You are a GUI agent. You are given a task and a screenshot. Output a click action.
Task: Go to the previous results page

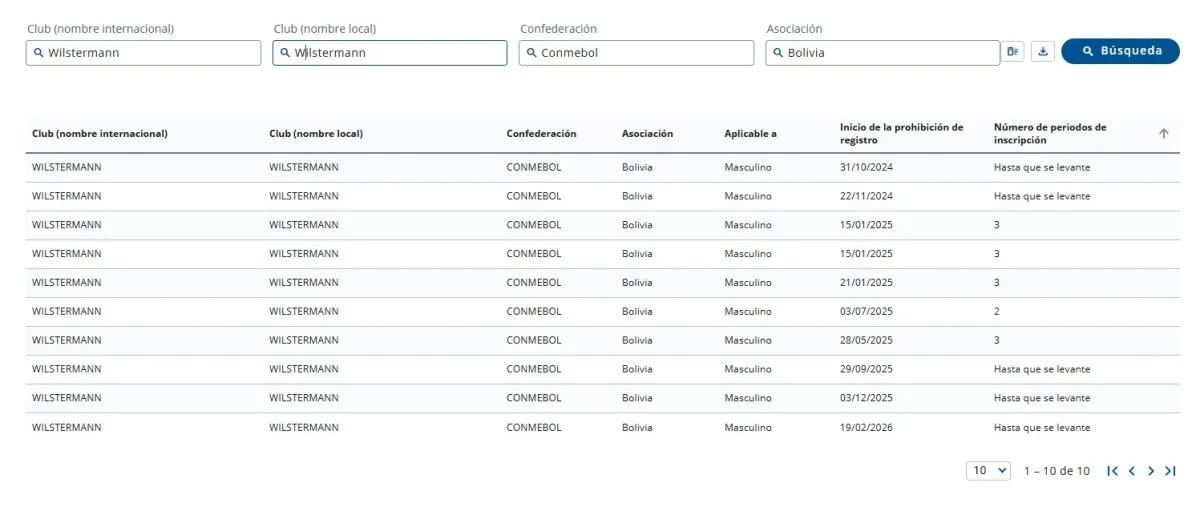(1132, 471)
